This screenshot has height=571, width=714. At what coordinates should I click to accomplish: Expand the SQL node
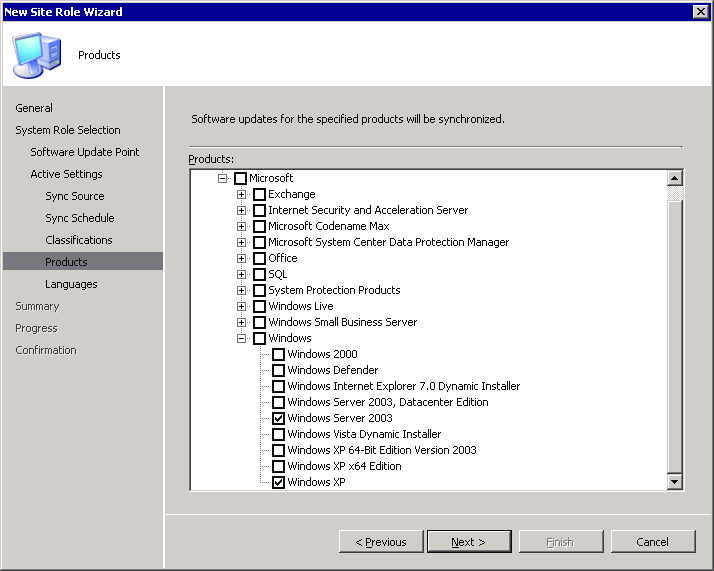pyautogui.click(x=241, y=274)
